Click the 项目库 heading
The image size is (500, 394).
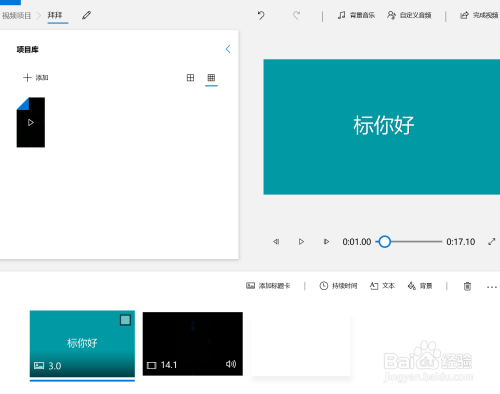(x=28, y=50)
